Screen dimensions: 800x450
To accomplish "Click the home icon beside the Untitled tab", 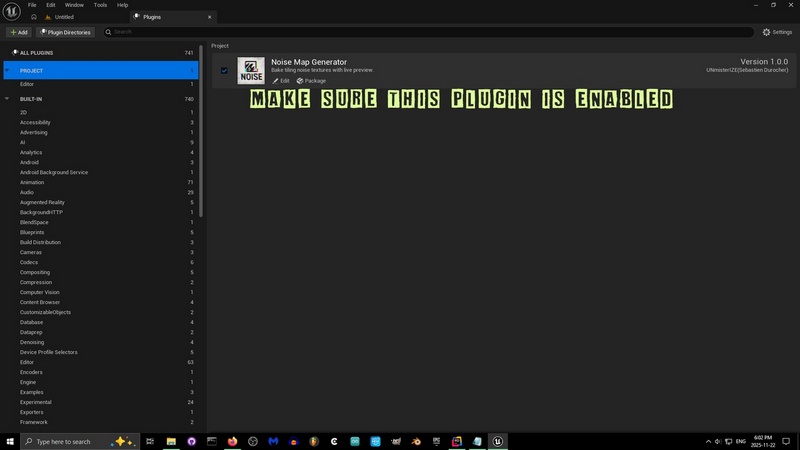I will pyautogui.click(x=34, y=17).
